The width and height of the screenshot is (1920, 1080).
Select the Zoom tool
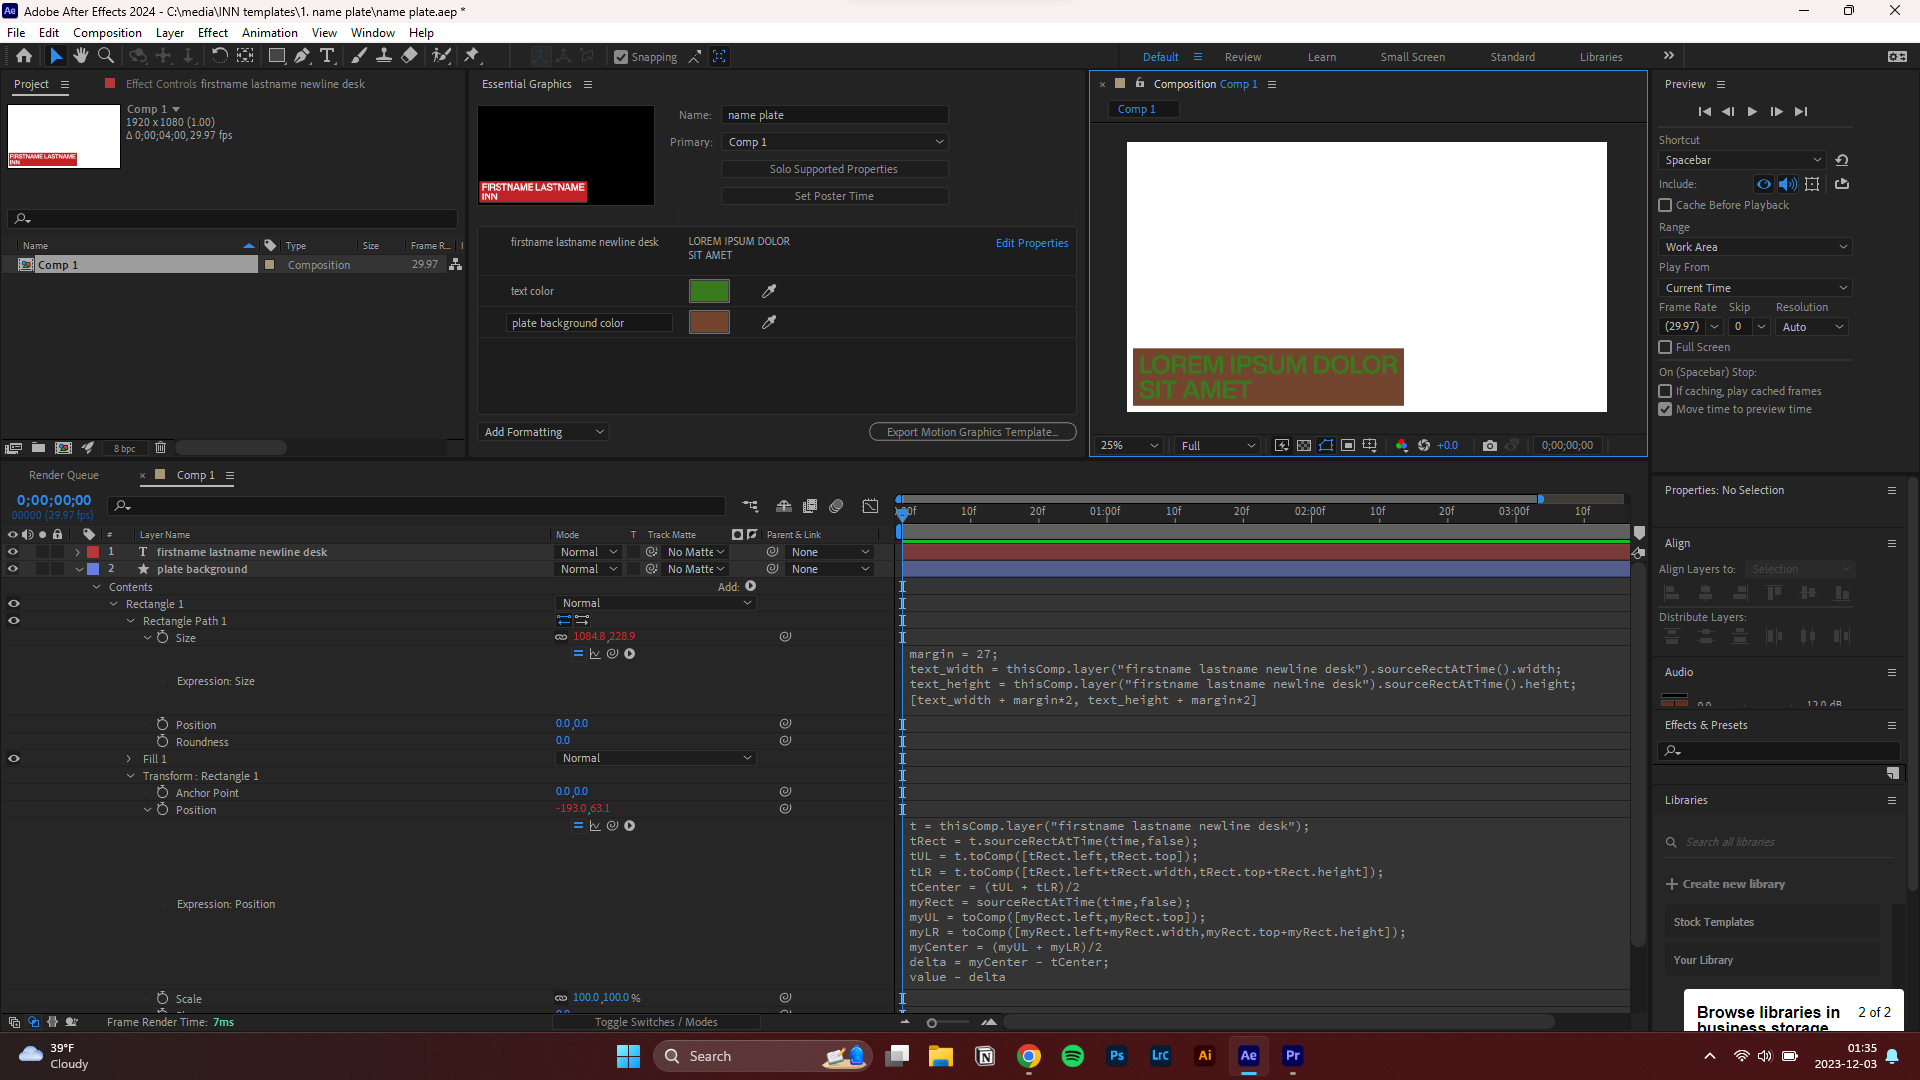click(x=105, y=56)
